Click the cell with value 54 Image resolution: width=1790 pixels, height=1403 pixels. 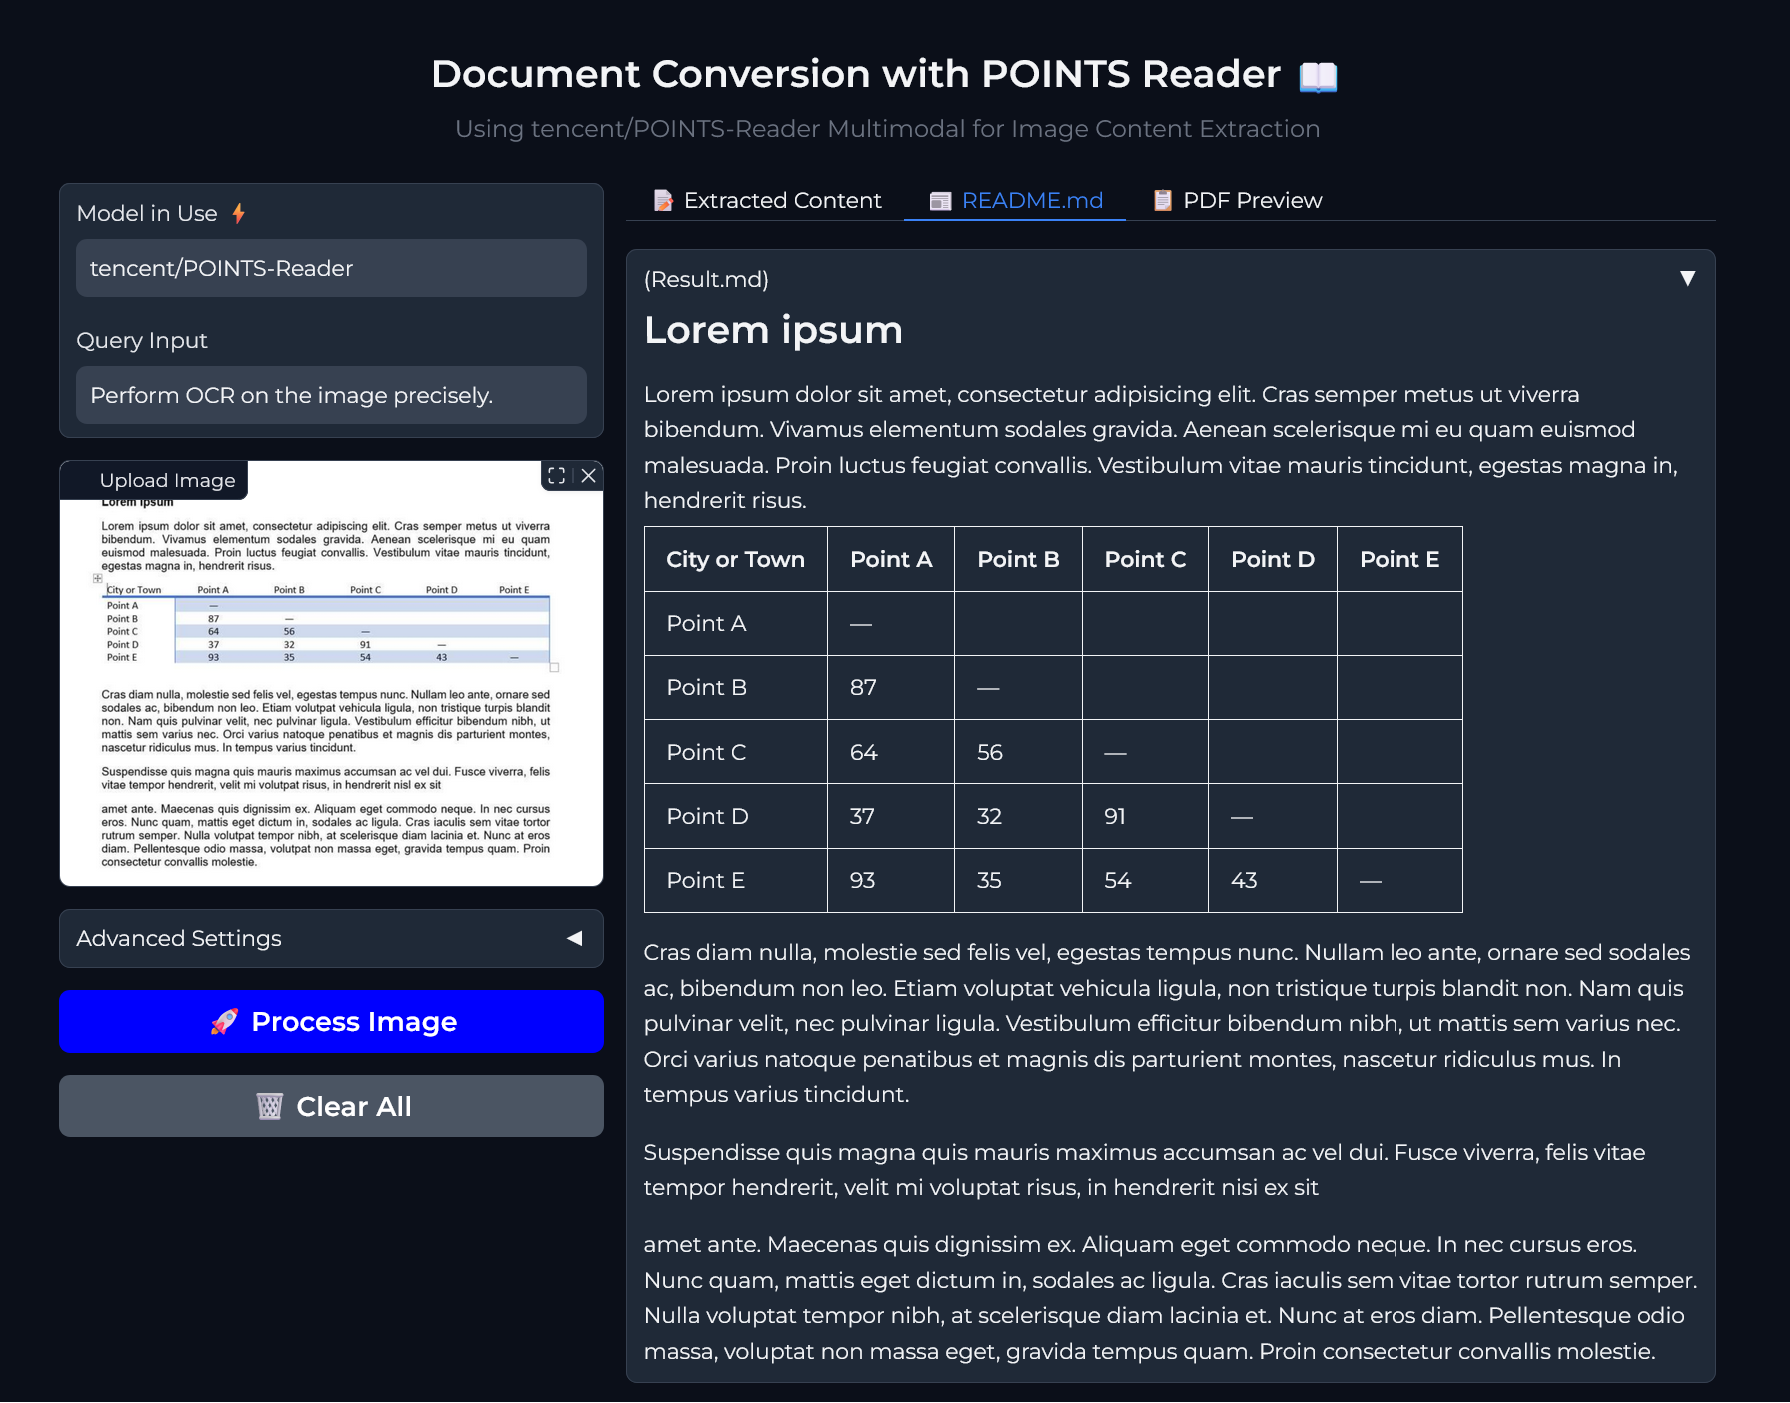tap(1145, 881)
